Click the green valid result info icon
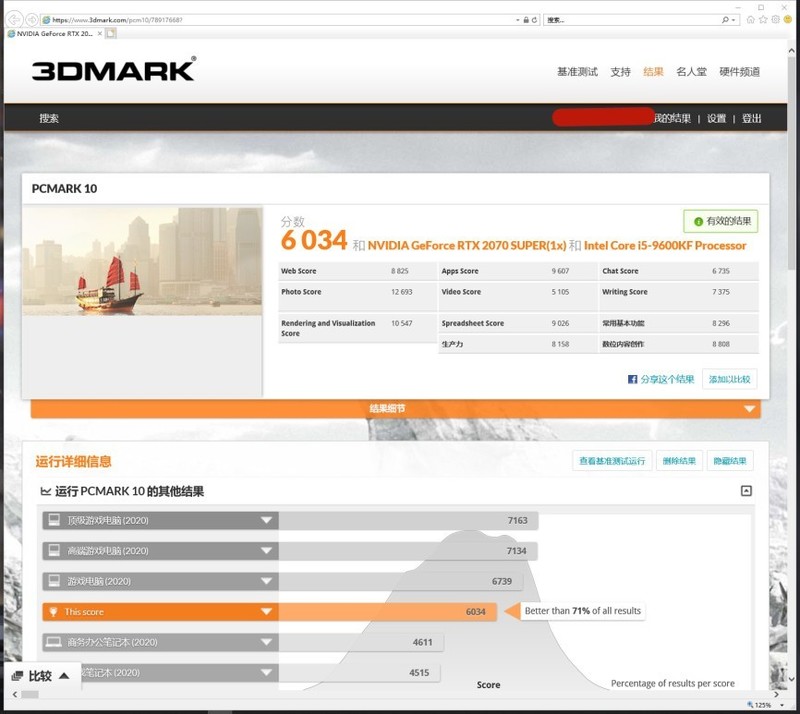 coord(698,221)
